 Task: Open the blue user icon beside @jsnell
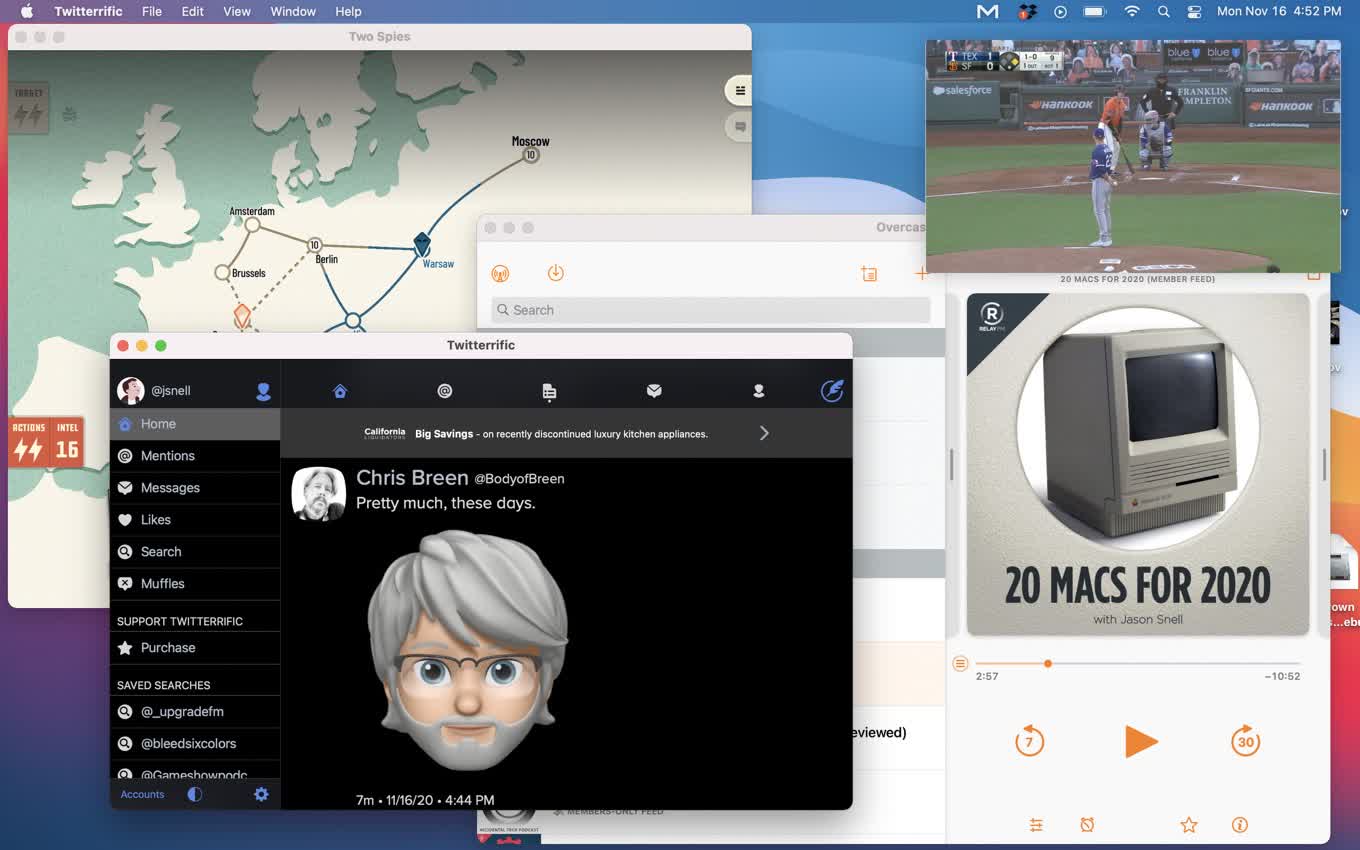(264, 391)
